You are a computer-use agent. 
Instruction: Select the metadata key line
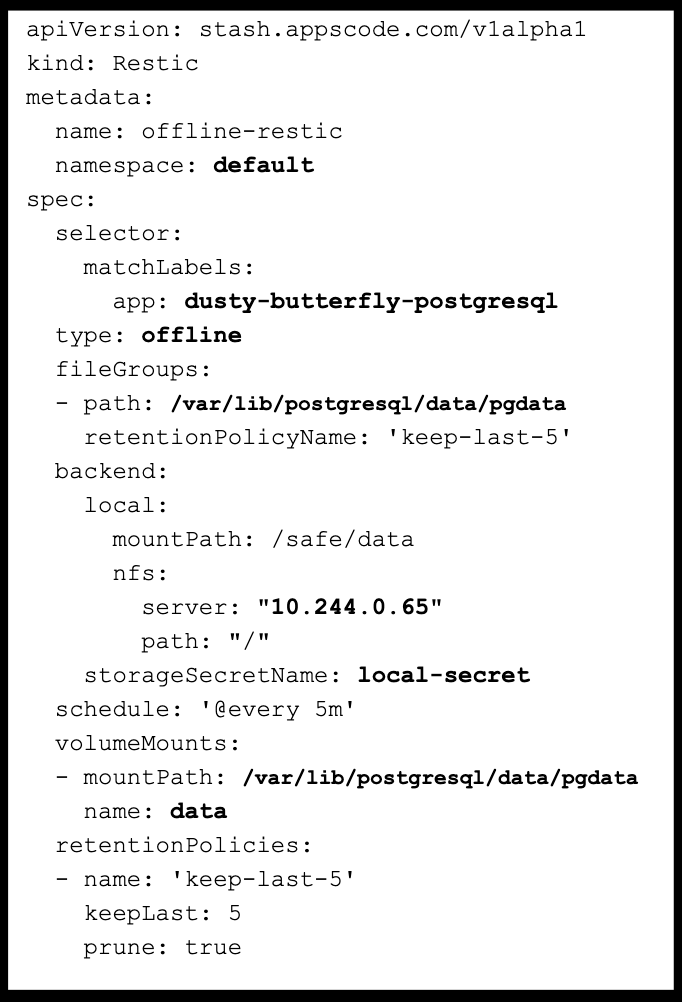pos(90,97)
